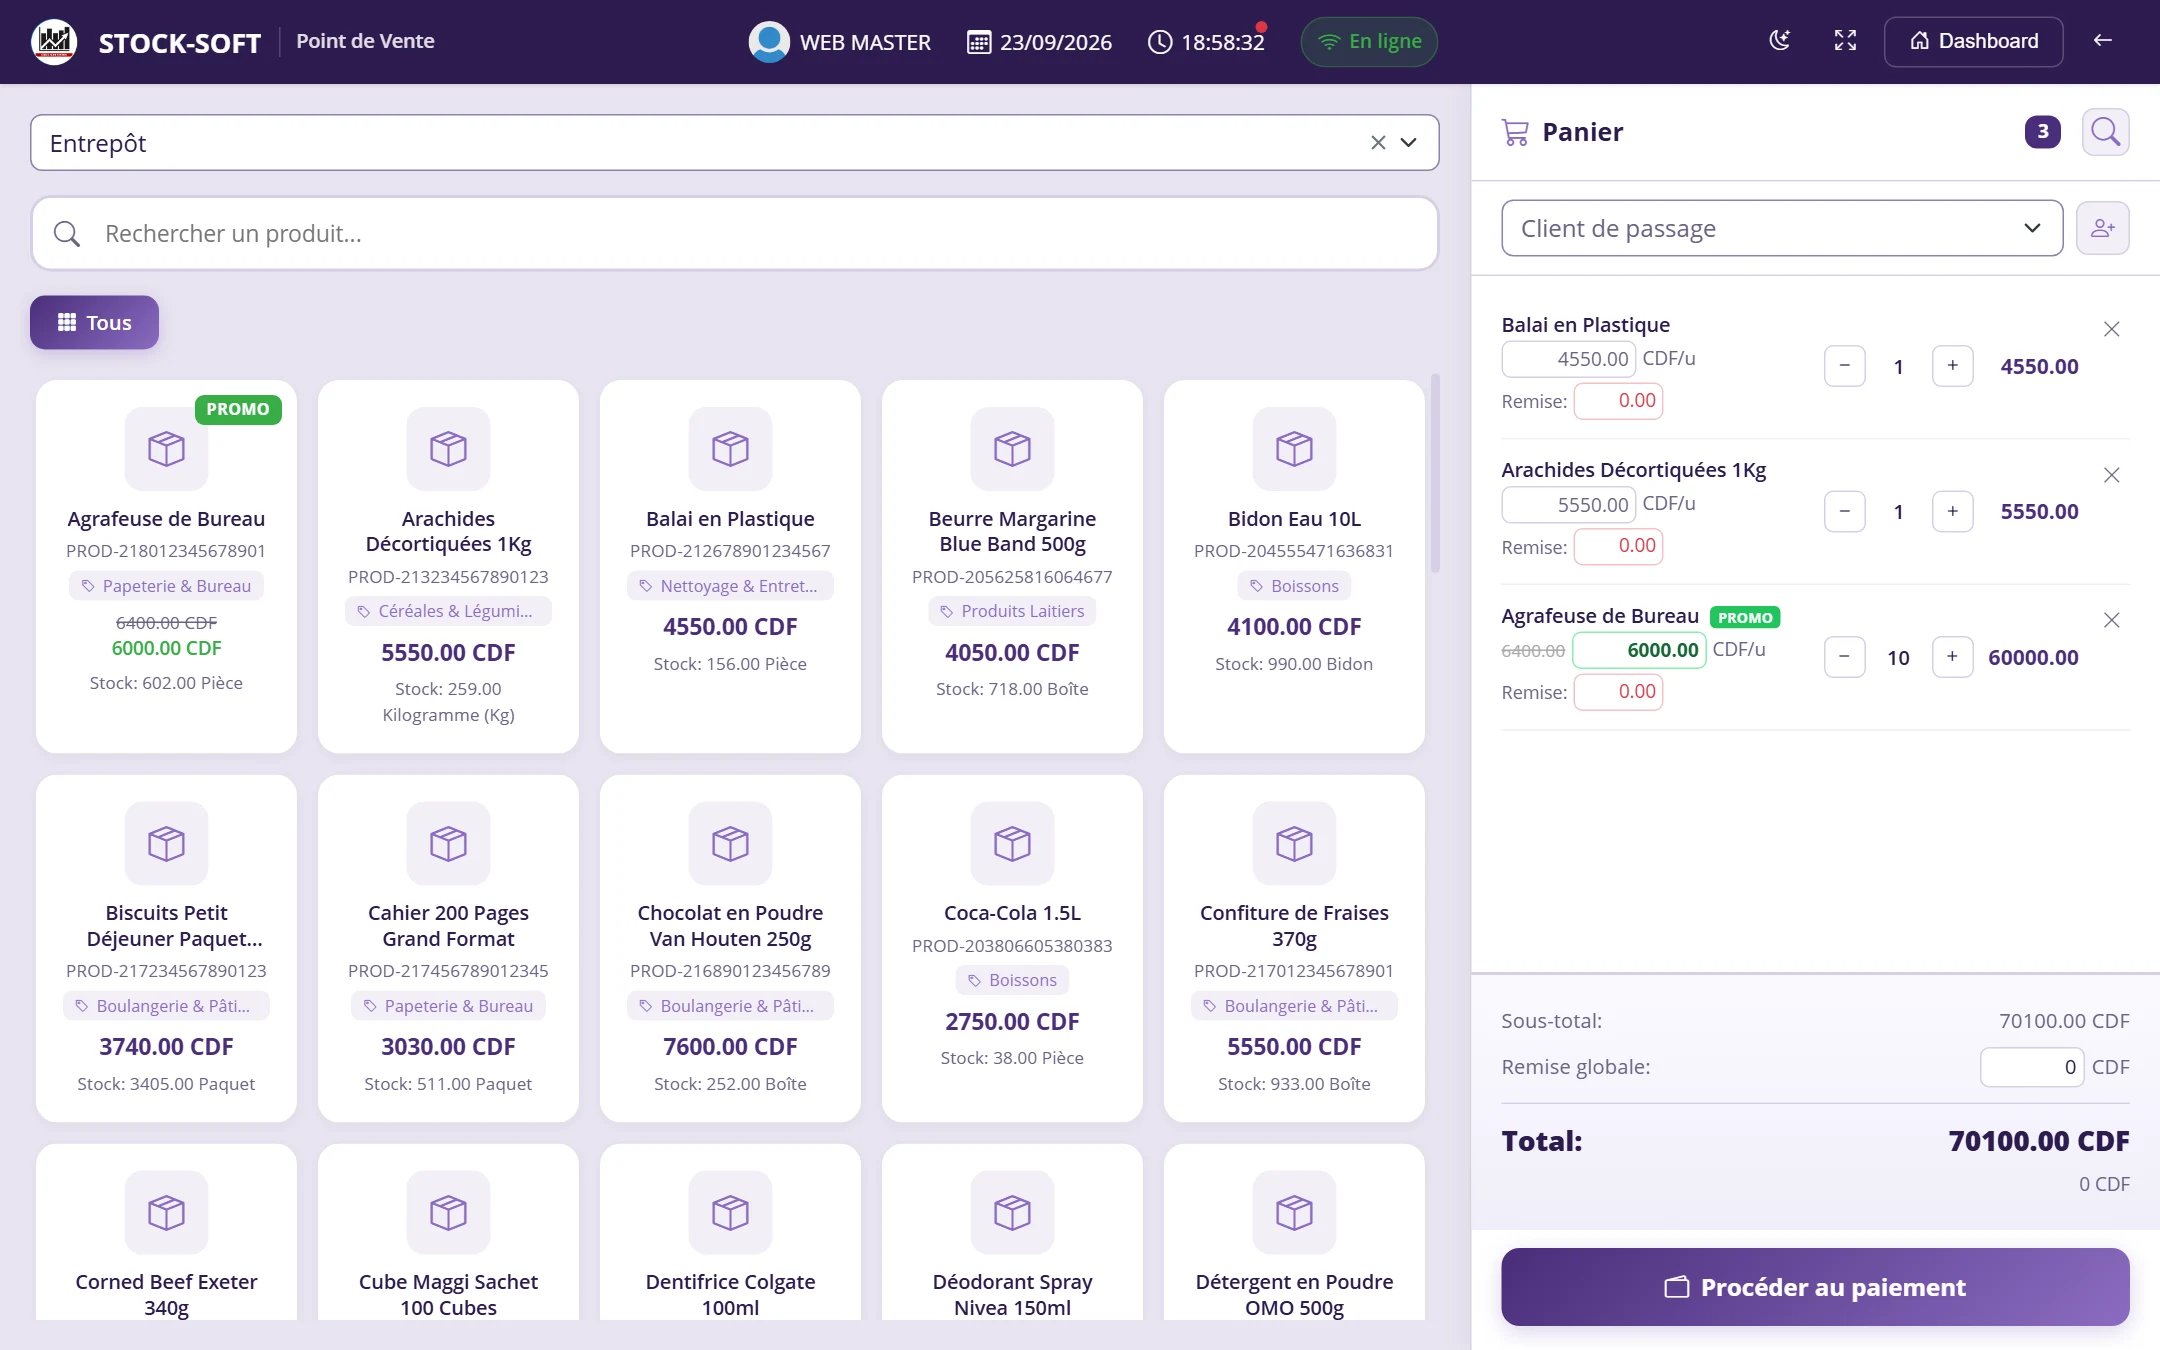Viewport: 2160px width, 1350px height.
Task: Click Procéder au paiement
Action: (x=1815, y=1287)
